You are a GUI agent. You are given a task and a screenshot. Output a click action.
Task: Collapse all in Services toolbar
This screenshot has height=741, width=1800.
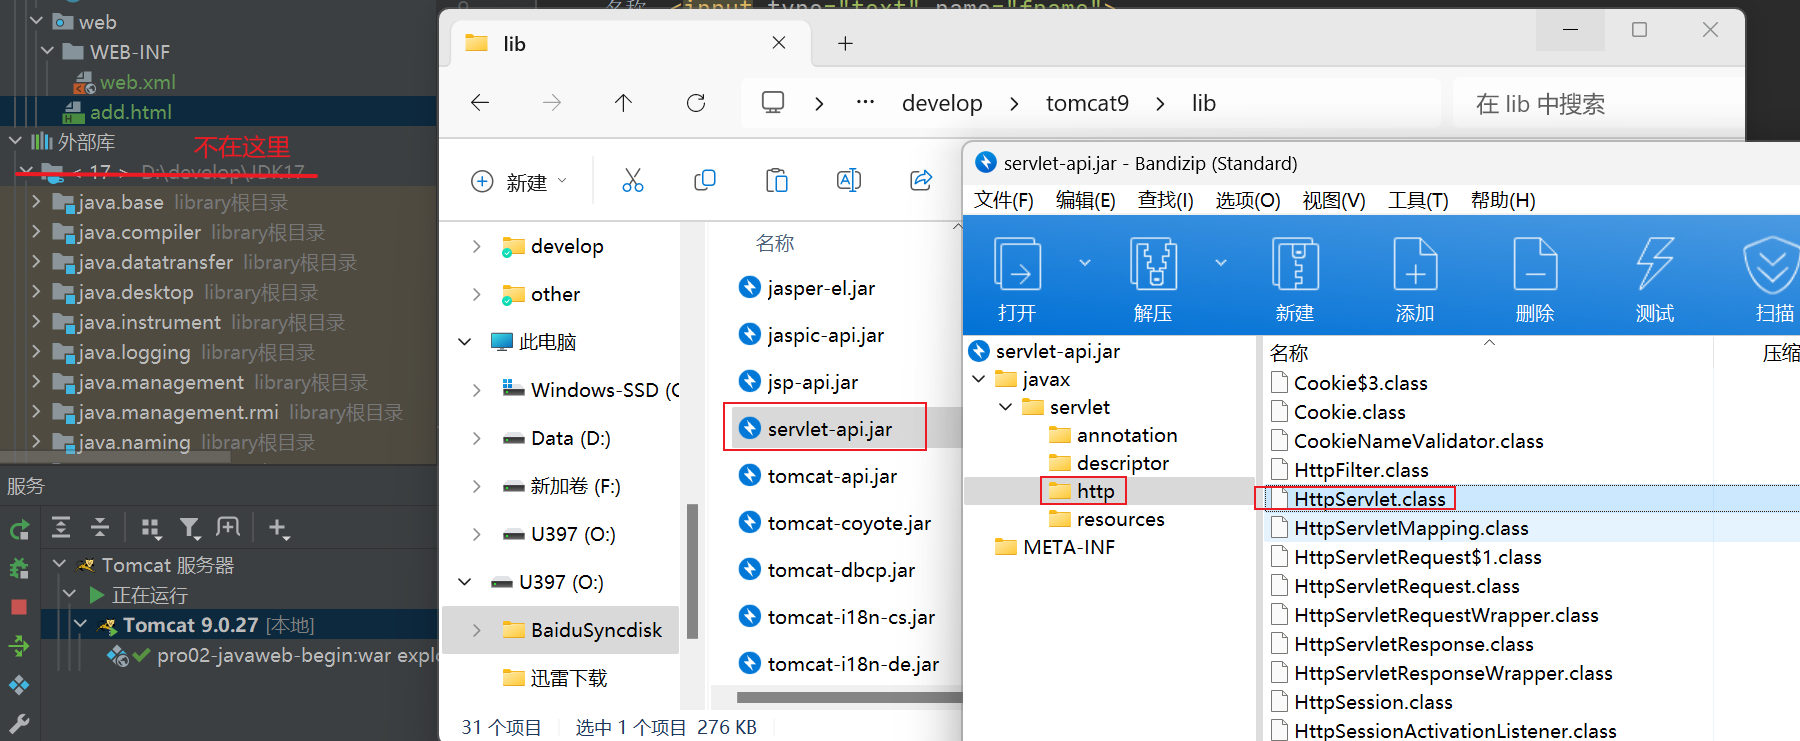[100, 527]
